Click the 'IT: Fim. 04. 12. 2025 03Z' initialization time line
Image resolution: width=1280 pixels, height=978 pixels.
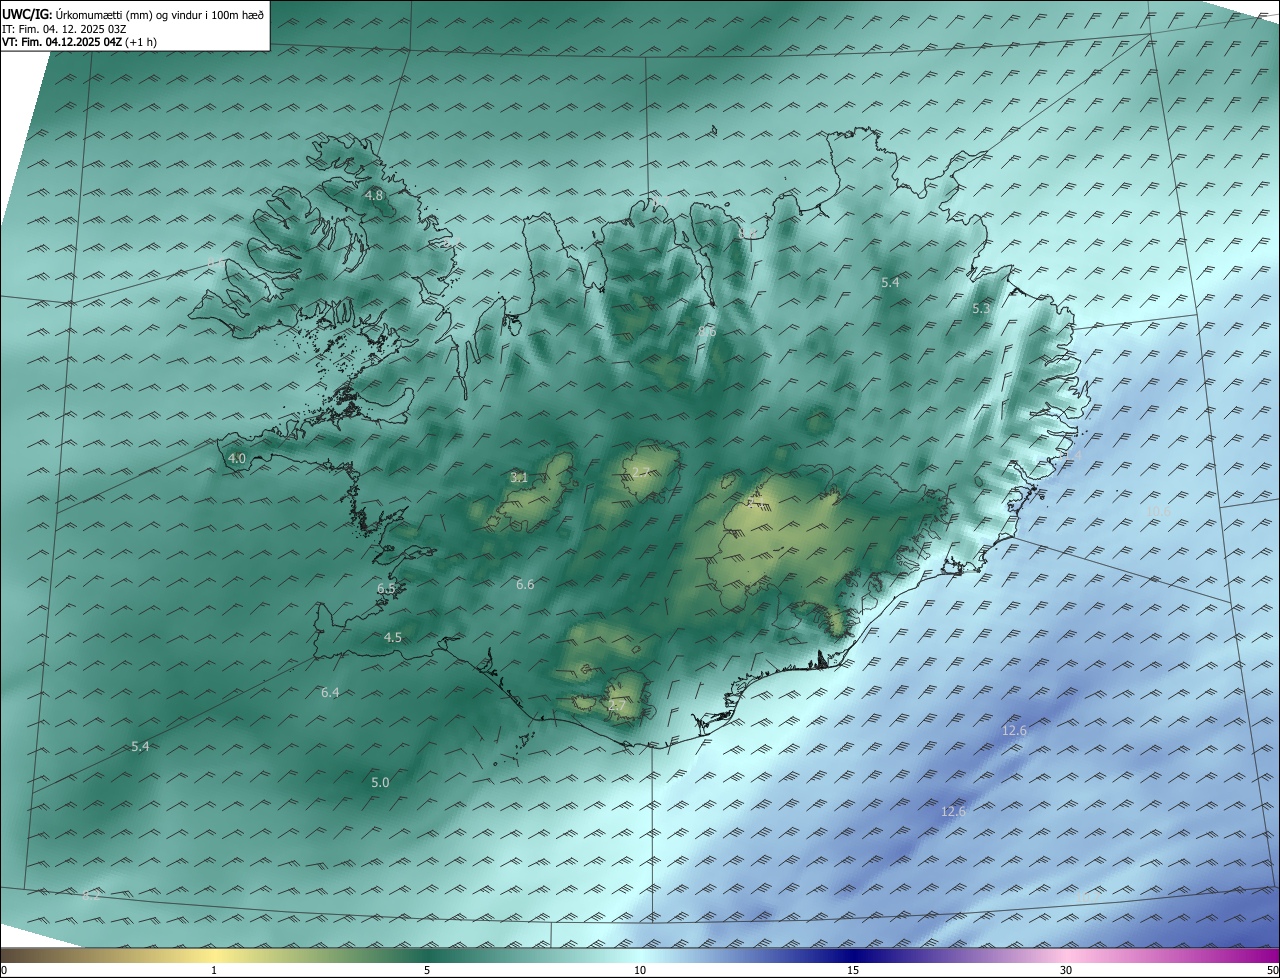[x=66, y=29]
